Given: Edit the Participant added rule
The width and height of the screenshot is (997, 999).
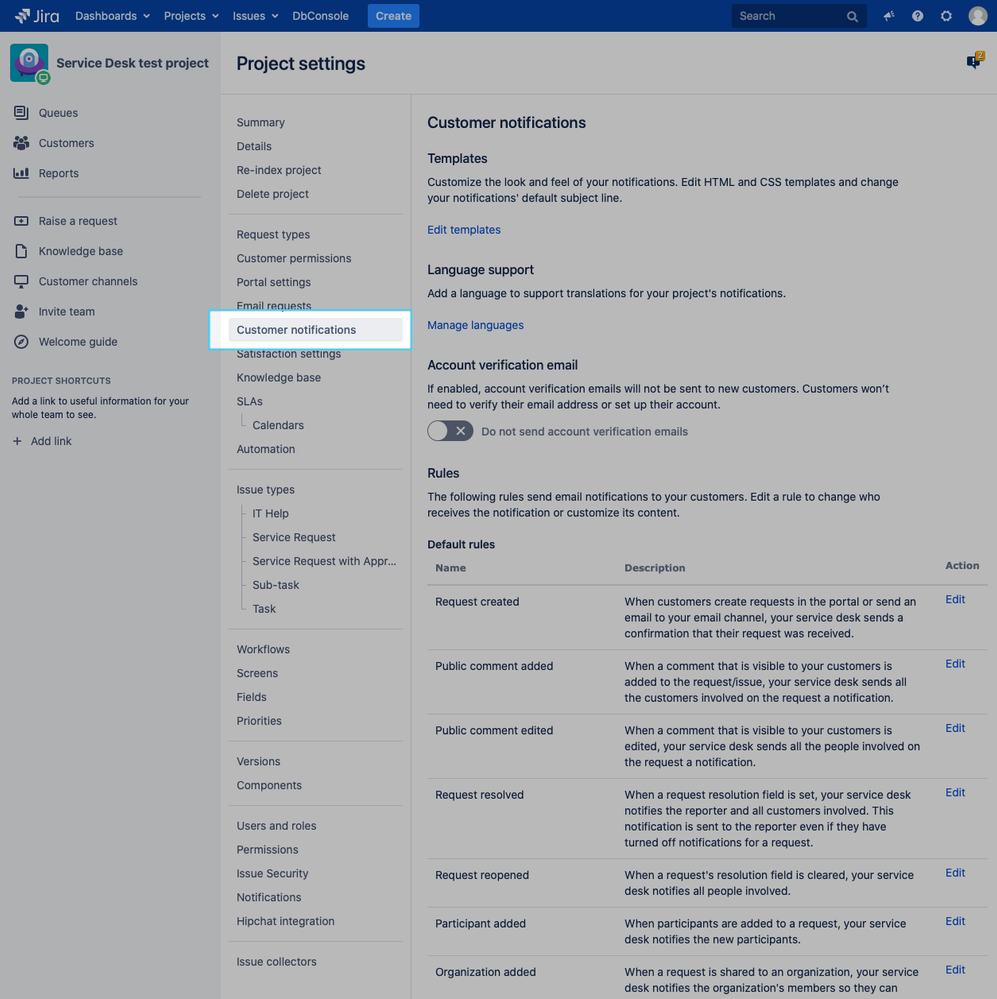Looking at the screenshot, I should tap(955, 921).
